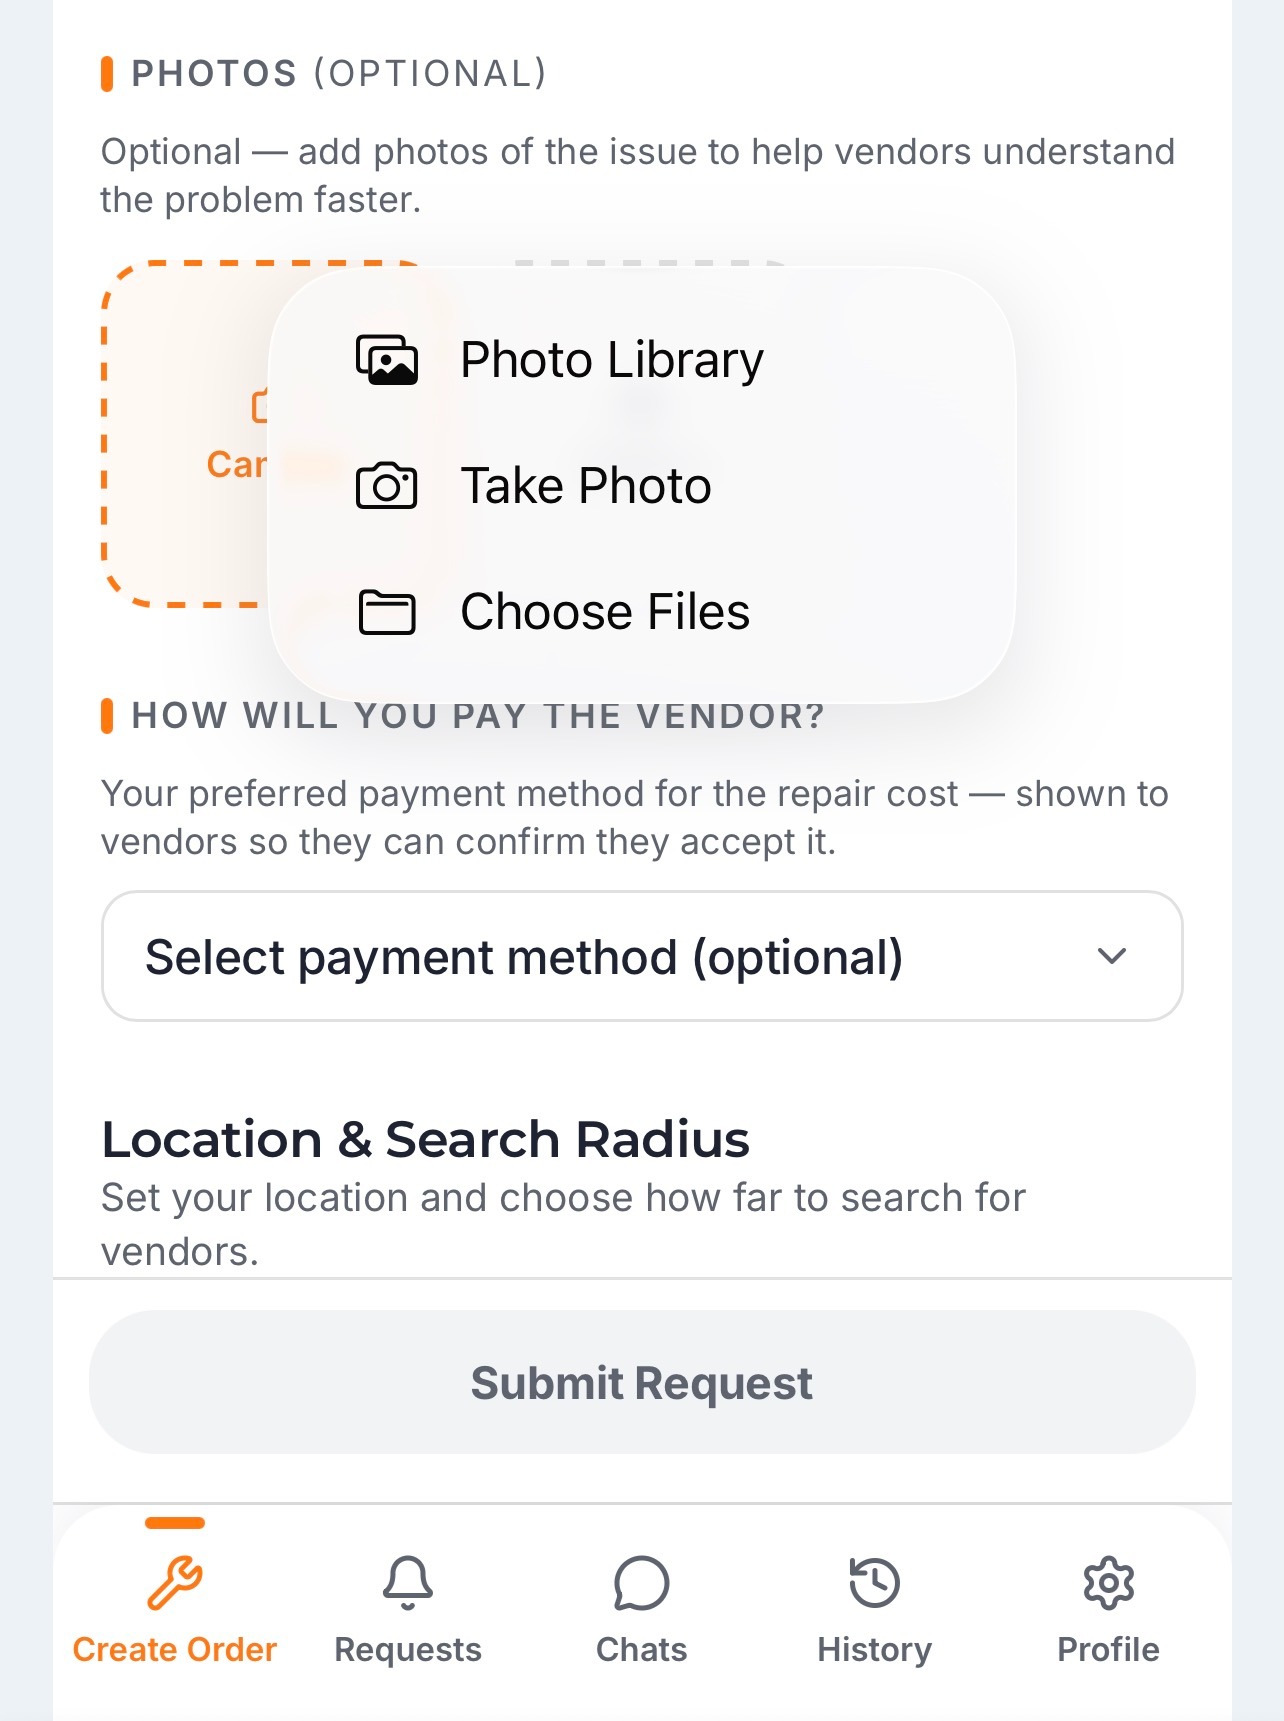This screenshot has width=1284, height=1721.
Task: Open the Profile tab label
Action: point(1109,1650)
